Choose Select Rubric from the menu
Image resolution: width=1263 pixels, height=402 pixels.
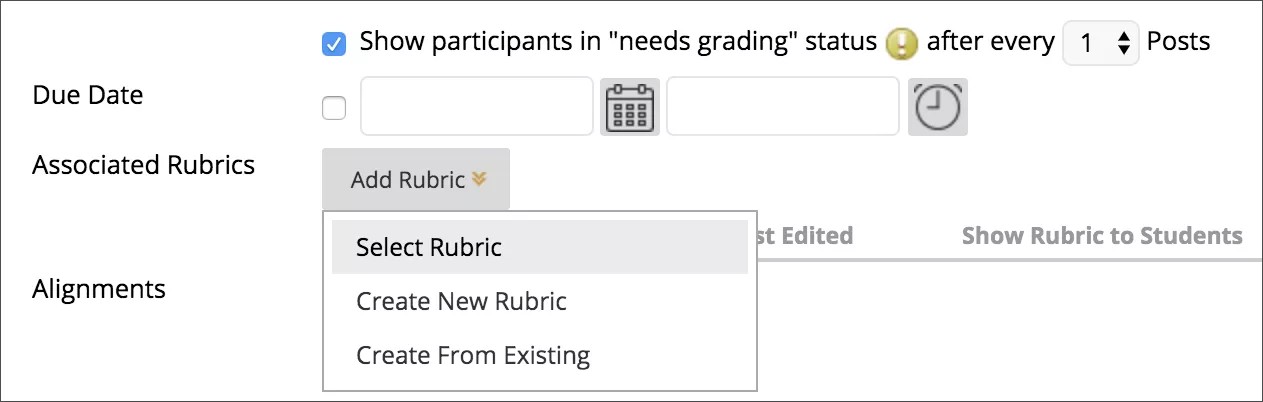tap(429, 247)
